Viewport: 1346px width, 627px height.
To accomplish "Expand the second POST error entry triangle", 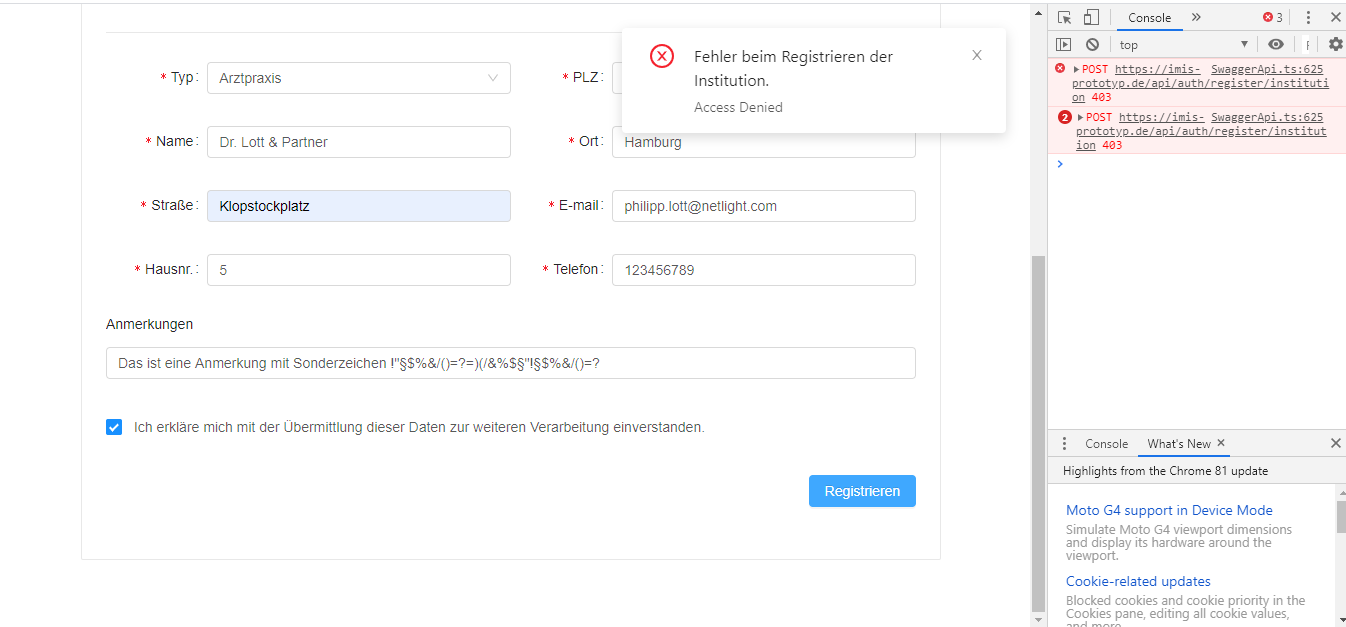I will [1080, 117].
